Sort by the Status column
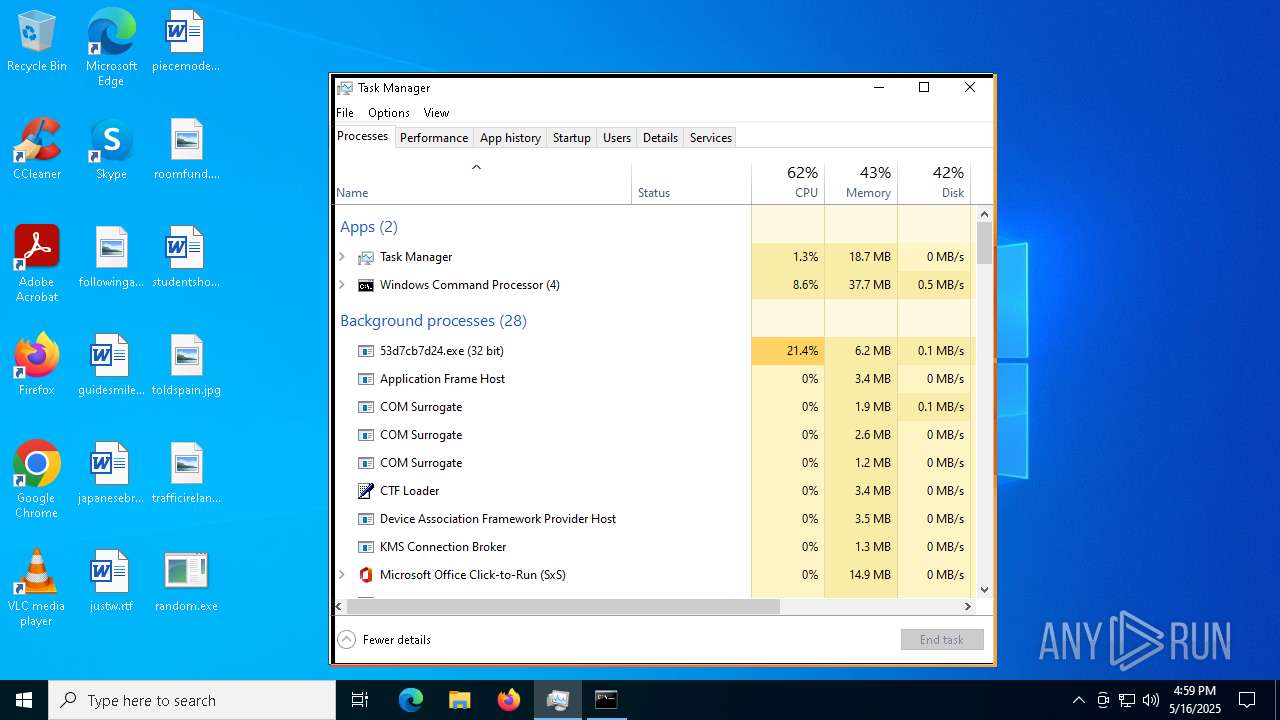The width and height of the screenshot is (1280, 720). [x=692, y=183]
